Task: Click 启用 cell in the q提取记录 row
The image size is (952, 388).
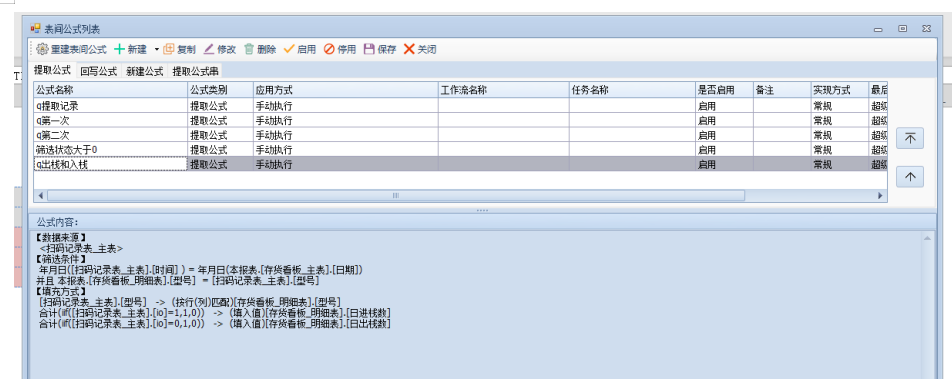Action: point(725,105)
